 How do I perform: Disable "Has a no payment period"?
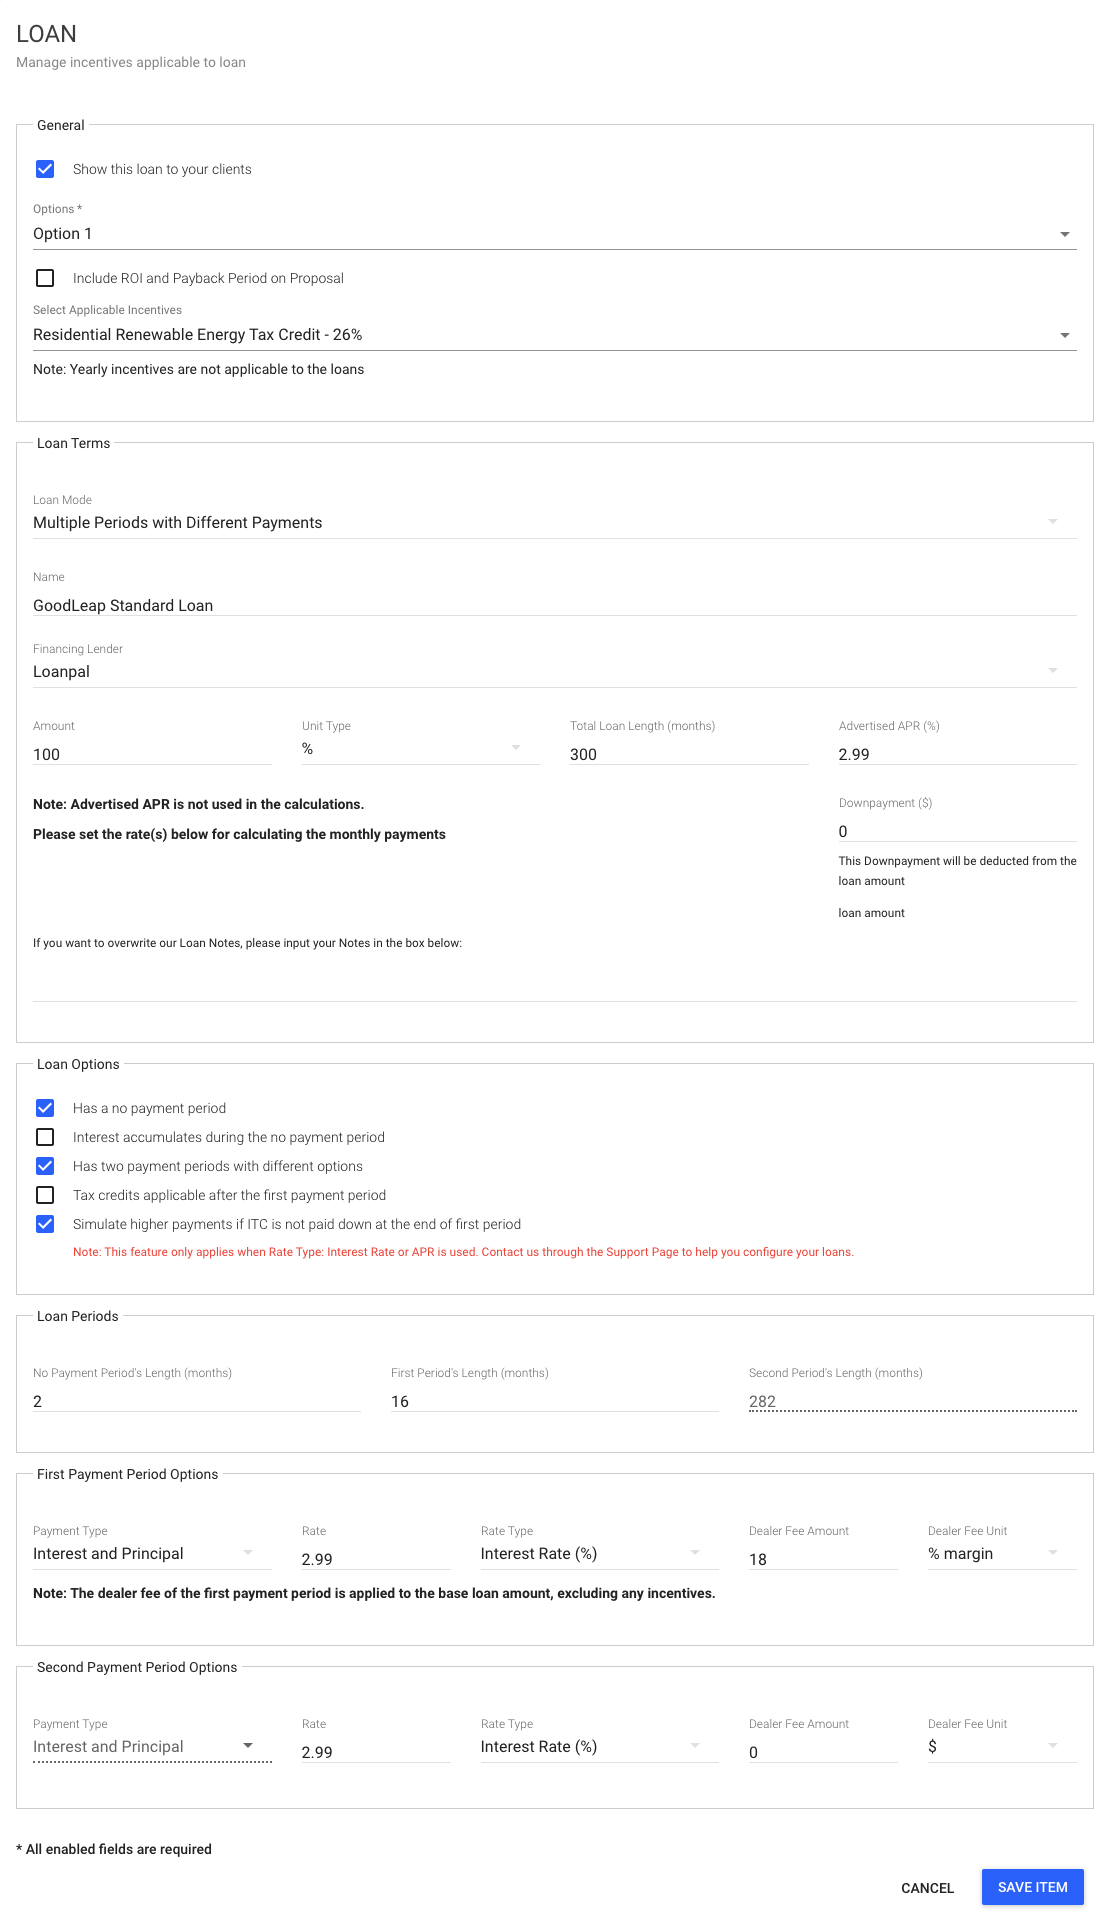(45, 1108)
